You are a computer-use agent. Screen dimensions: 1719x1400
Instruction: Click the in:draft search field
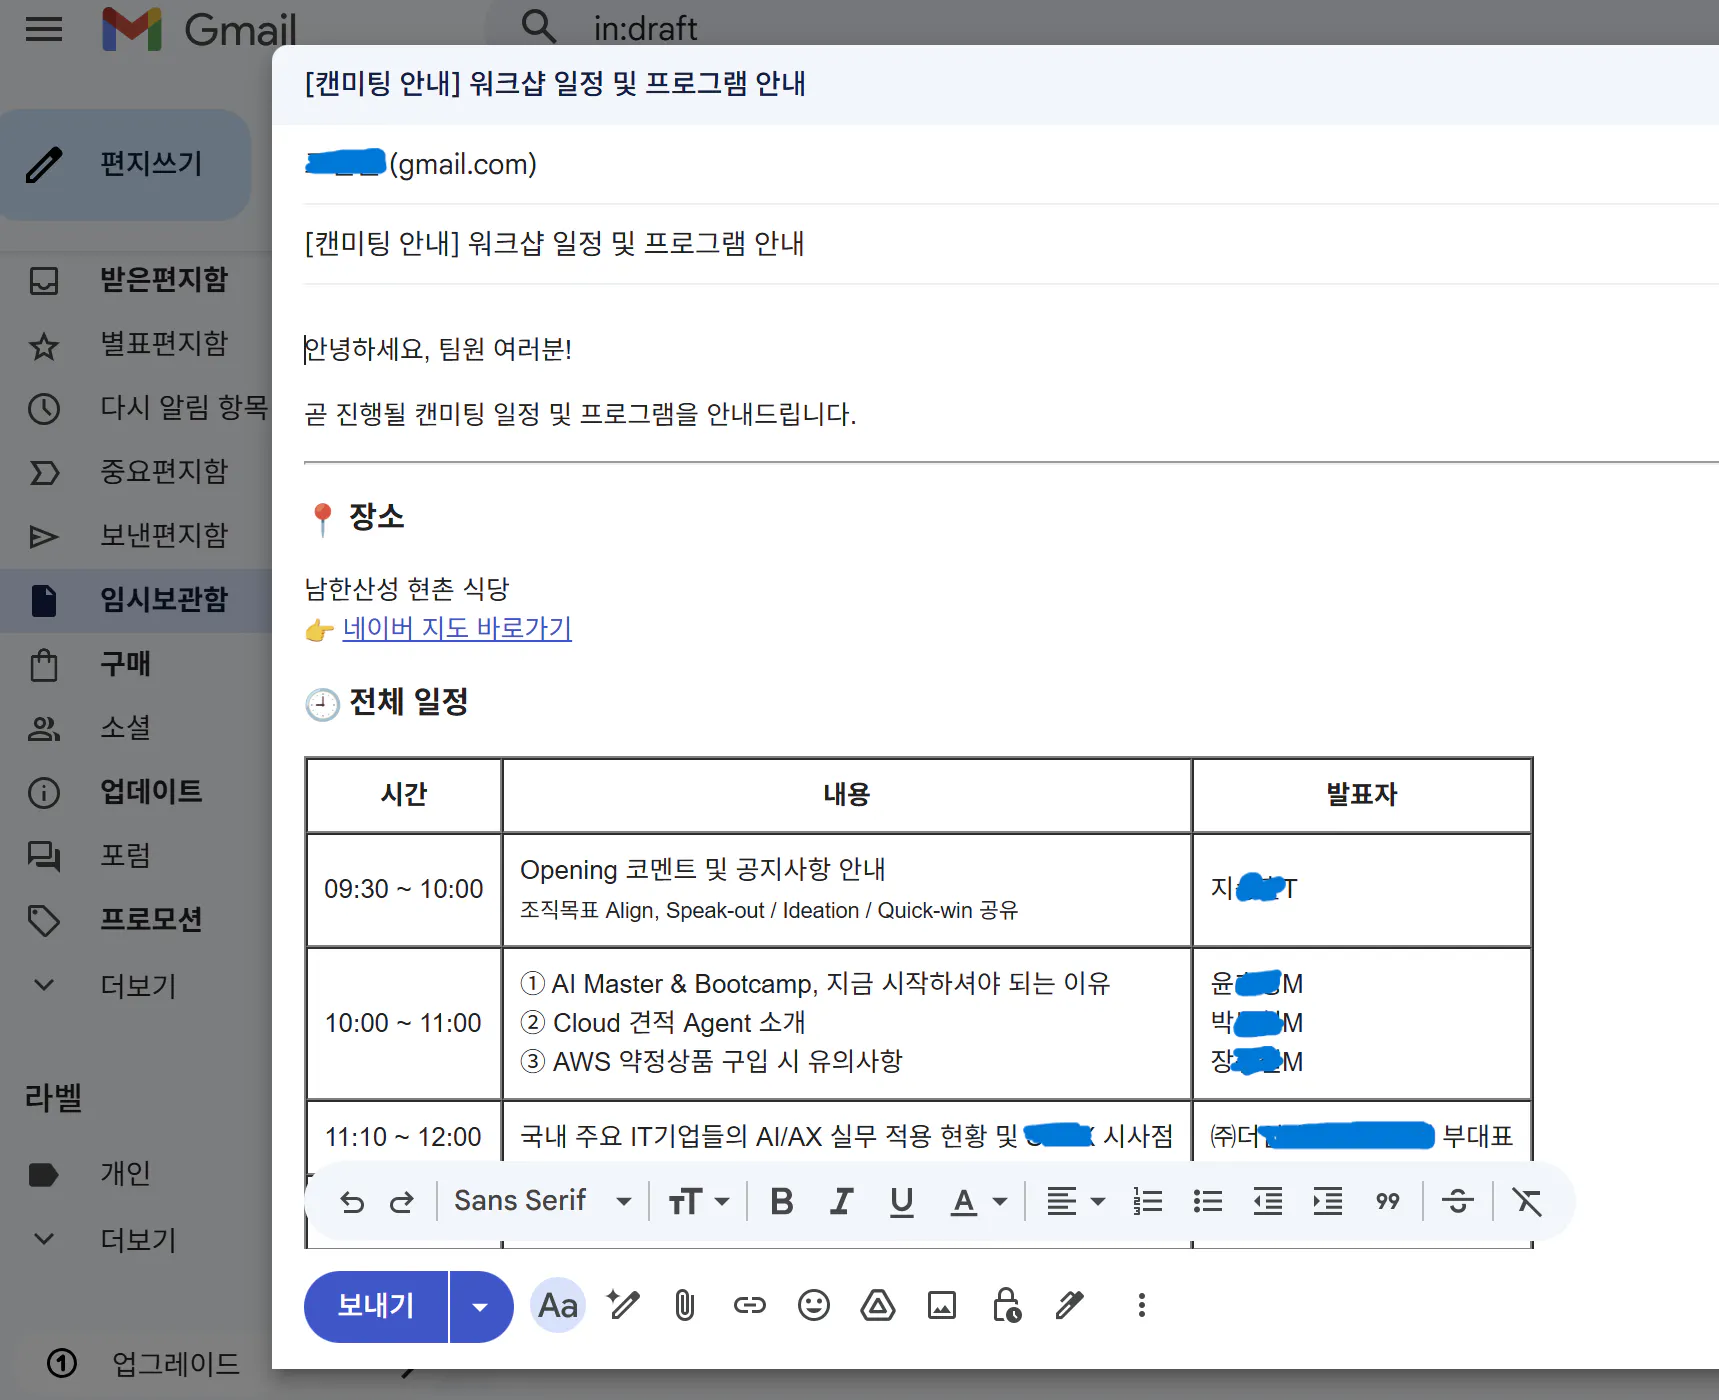(x=645, y=27)
